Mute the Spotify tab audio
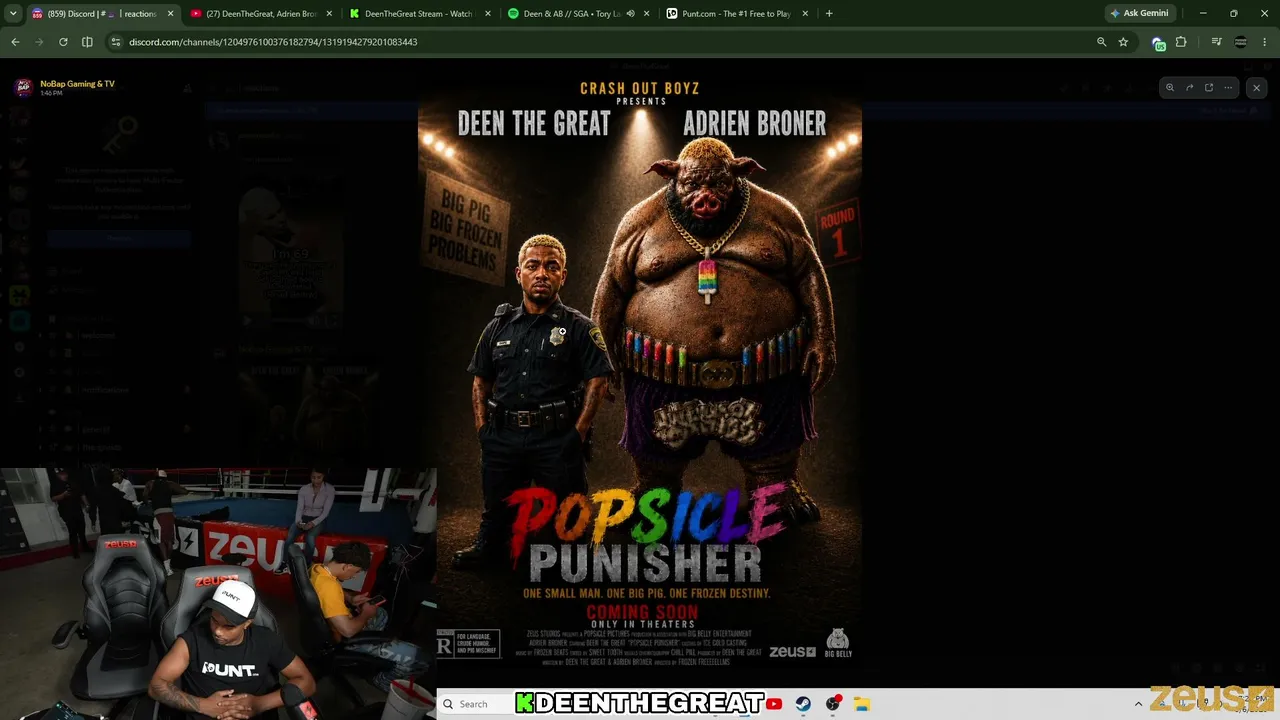The width and height of the screenshot is (1280, 720). pos(630,14)
